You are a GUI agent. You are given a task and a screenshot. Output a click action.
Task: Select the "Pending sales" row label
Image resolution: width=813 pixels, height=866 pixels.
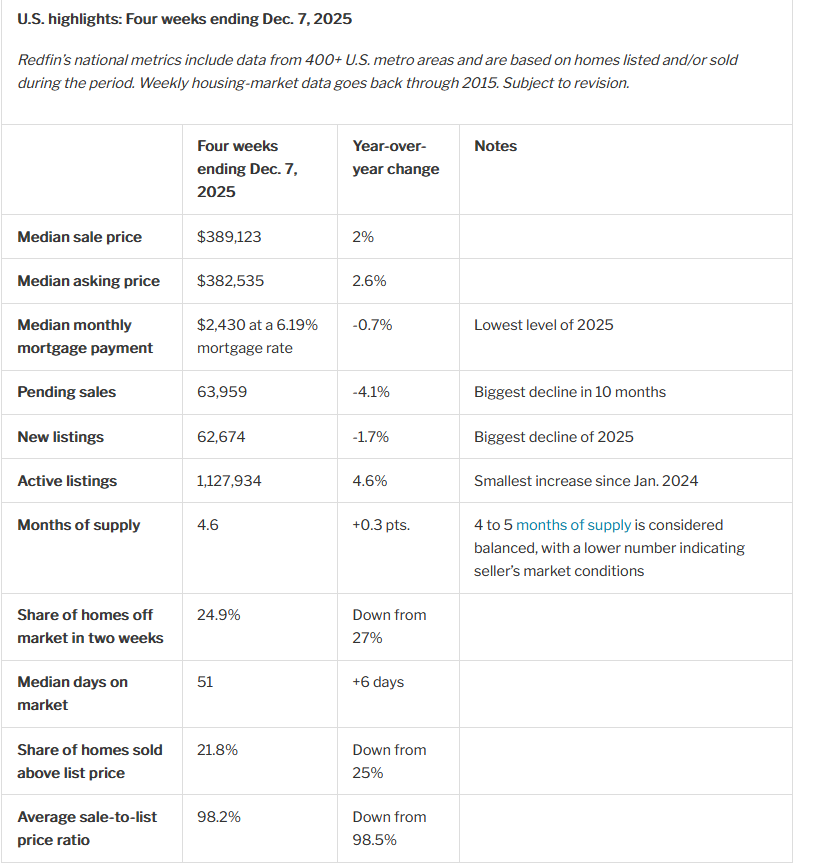[67, 392]
